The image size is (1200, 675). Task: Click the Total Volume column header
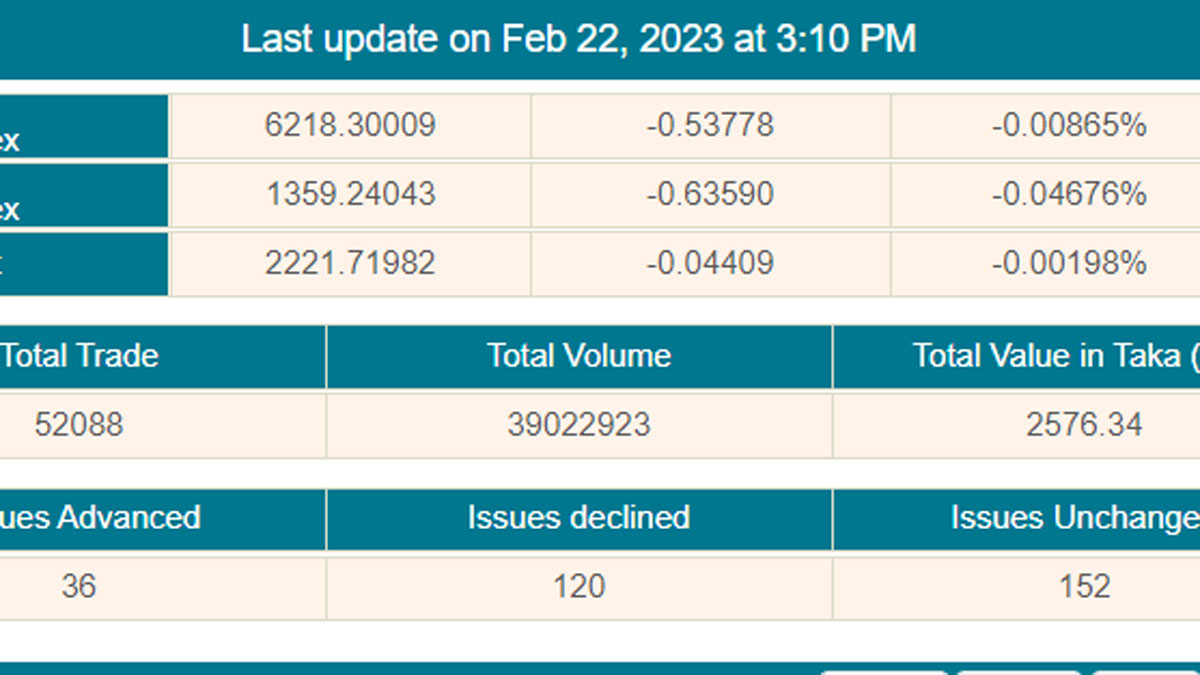pyautogui.click(x=579, y=356)
